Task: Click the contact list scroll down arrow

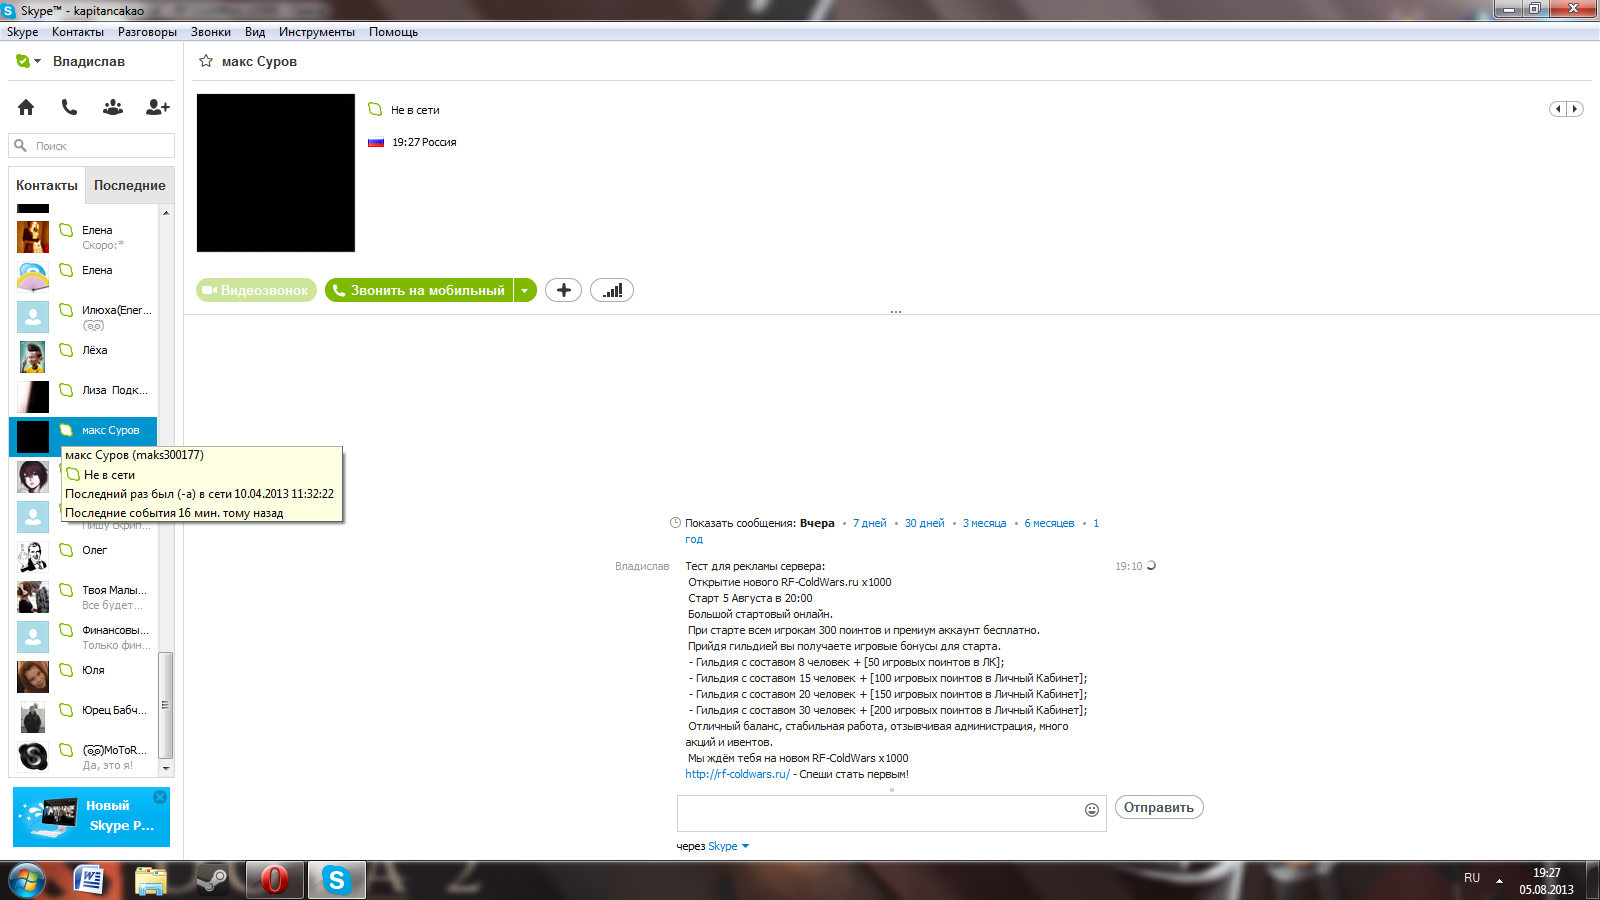Action: click(x=166, y=768)
